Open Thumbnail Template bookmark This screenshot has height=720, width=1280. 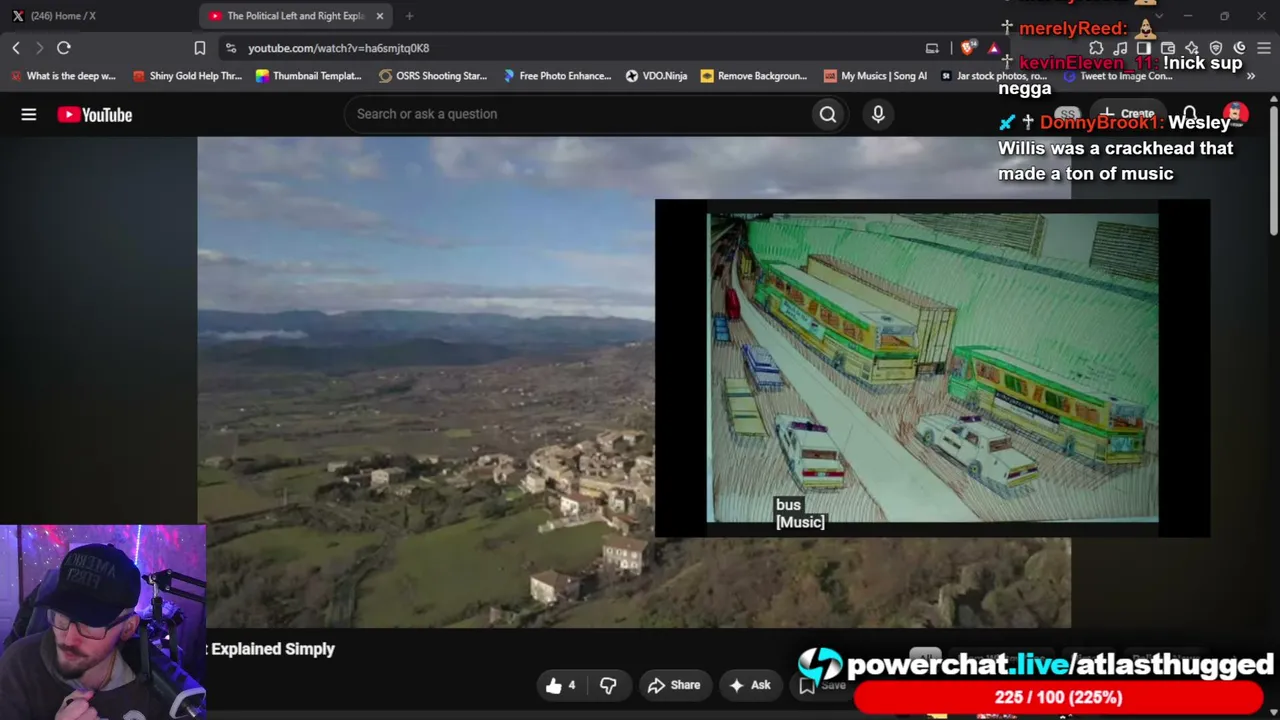click(309, 76)
